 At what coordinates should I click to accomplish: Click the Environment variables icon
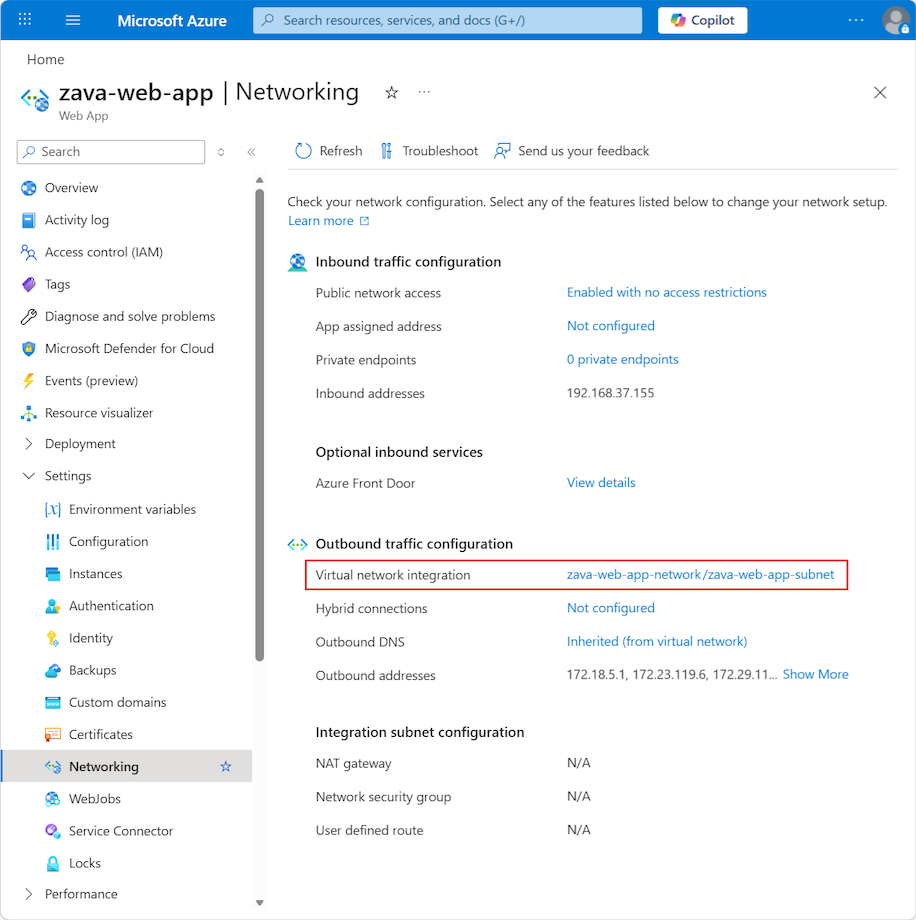click(x=53, y=509)
